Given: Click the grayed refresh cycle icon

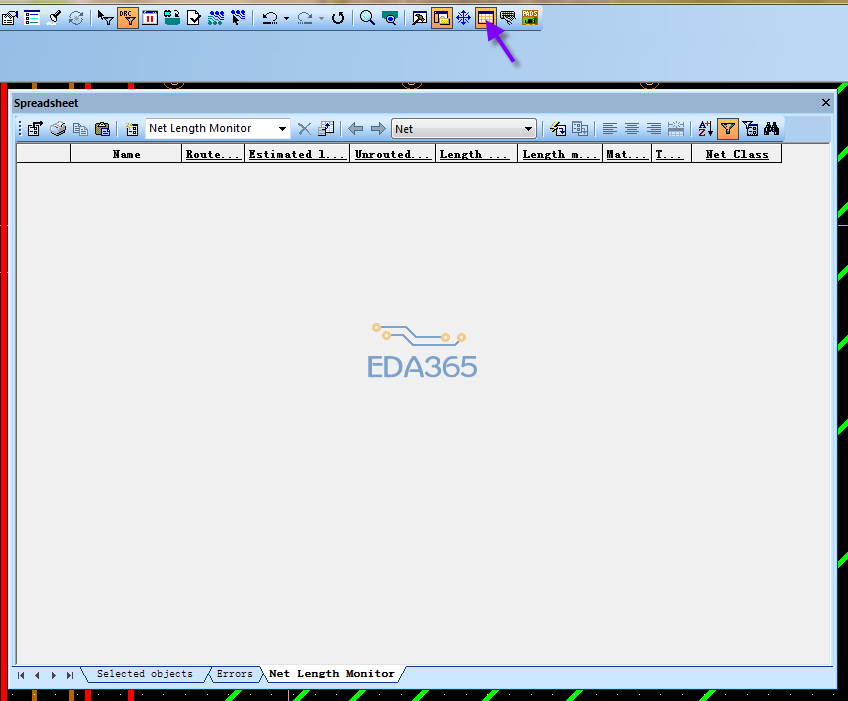Looking at the screenshot, I should point(76,18).
